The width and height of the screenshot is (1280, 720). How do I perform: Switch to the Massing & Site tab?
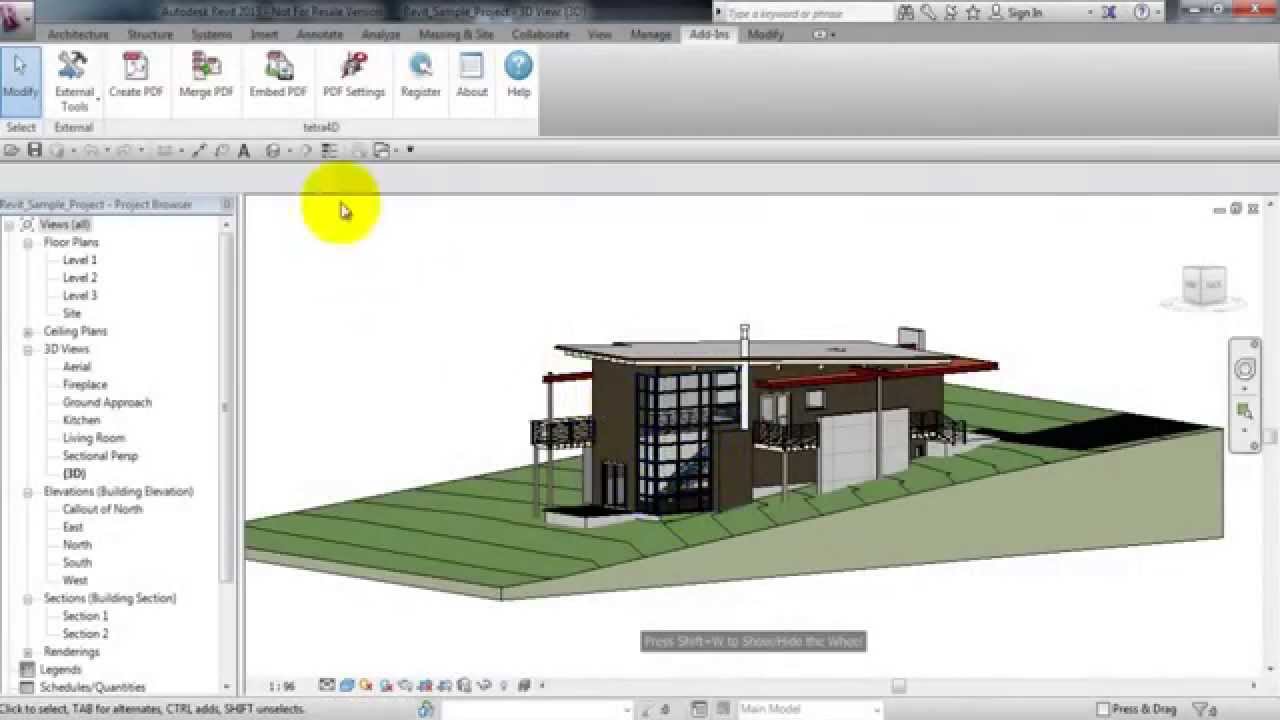pos(456,34)
